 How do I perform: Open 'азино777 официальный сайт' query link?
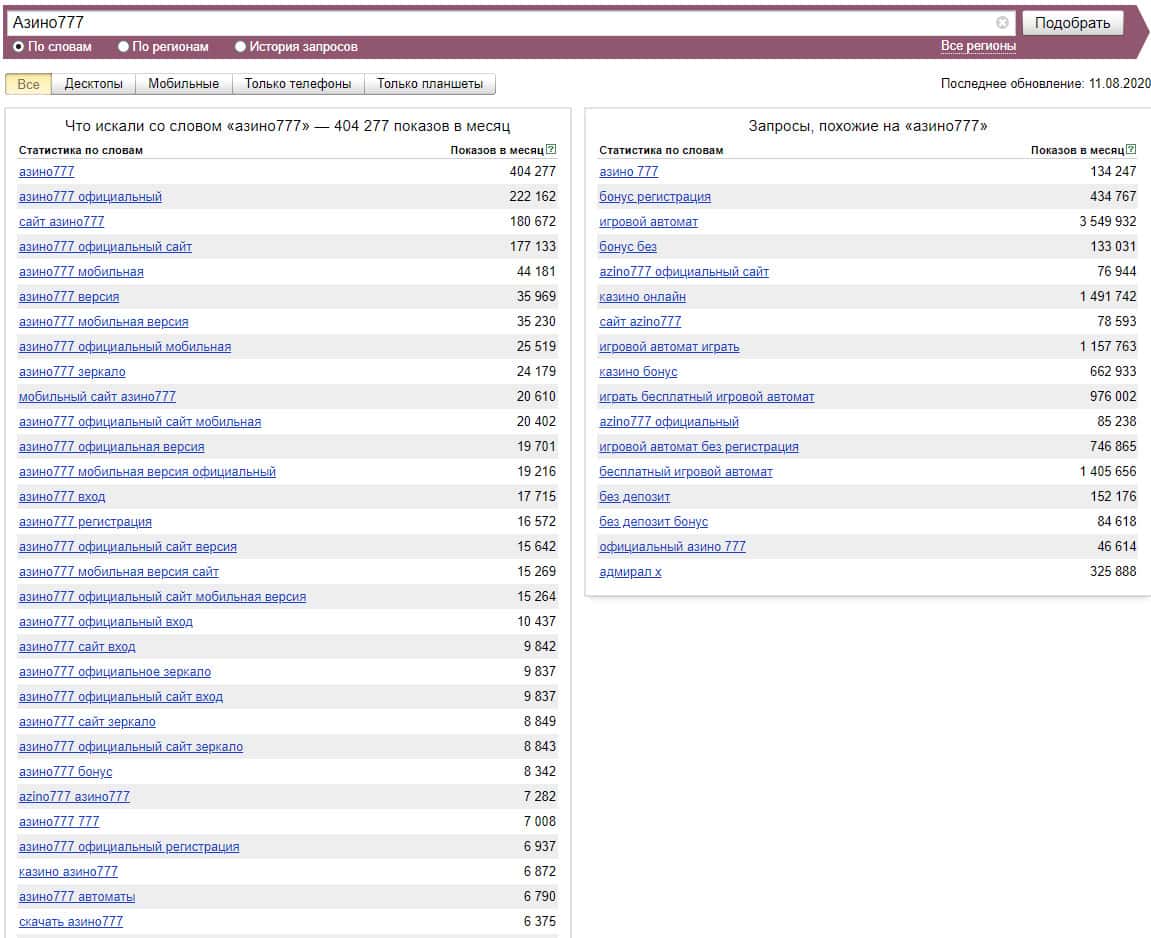tap(105, 247)
